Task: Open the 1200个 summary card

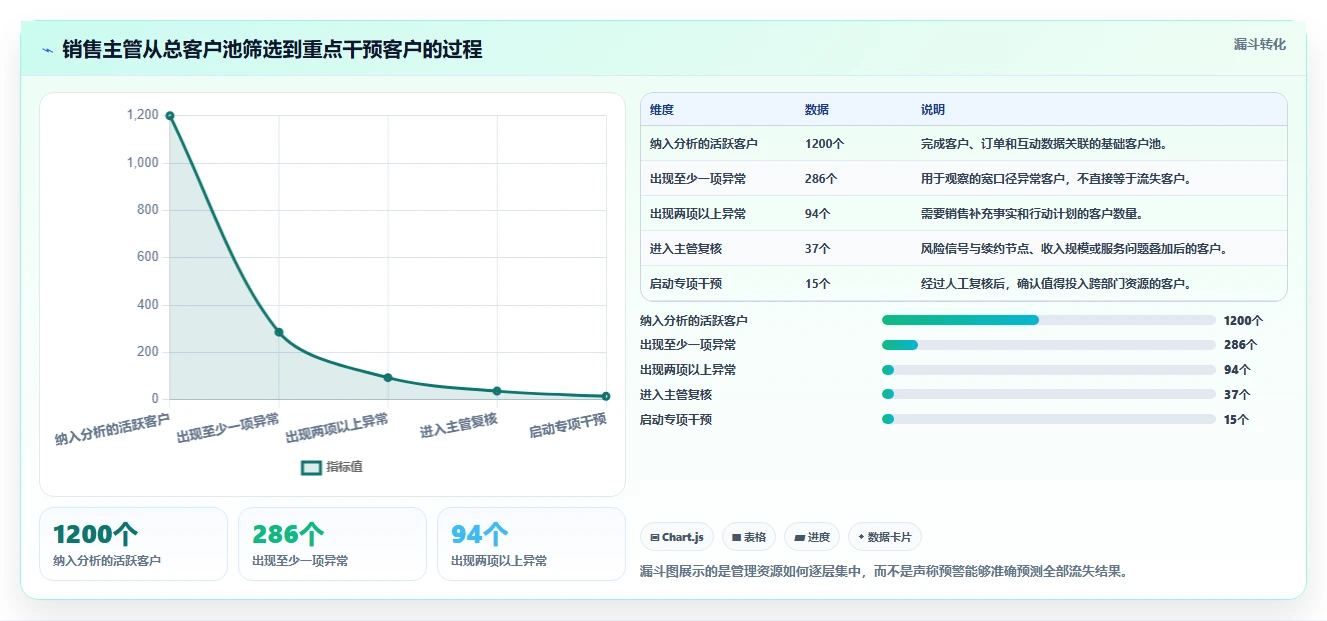Action: click(x=133, y=544)
